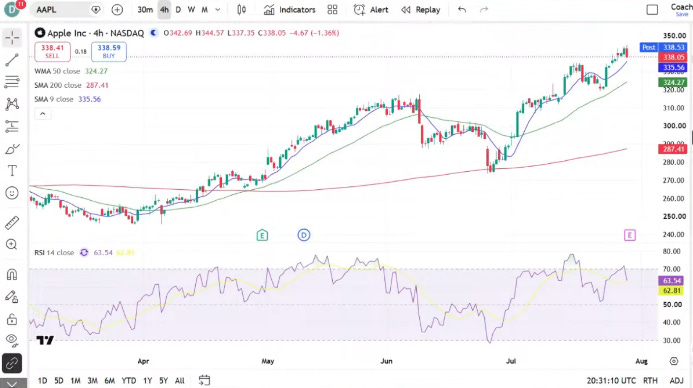This screenshot has height=388, width=693.
Task: Select the 30m timeframe
Action: (145, 10)
